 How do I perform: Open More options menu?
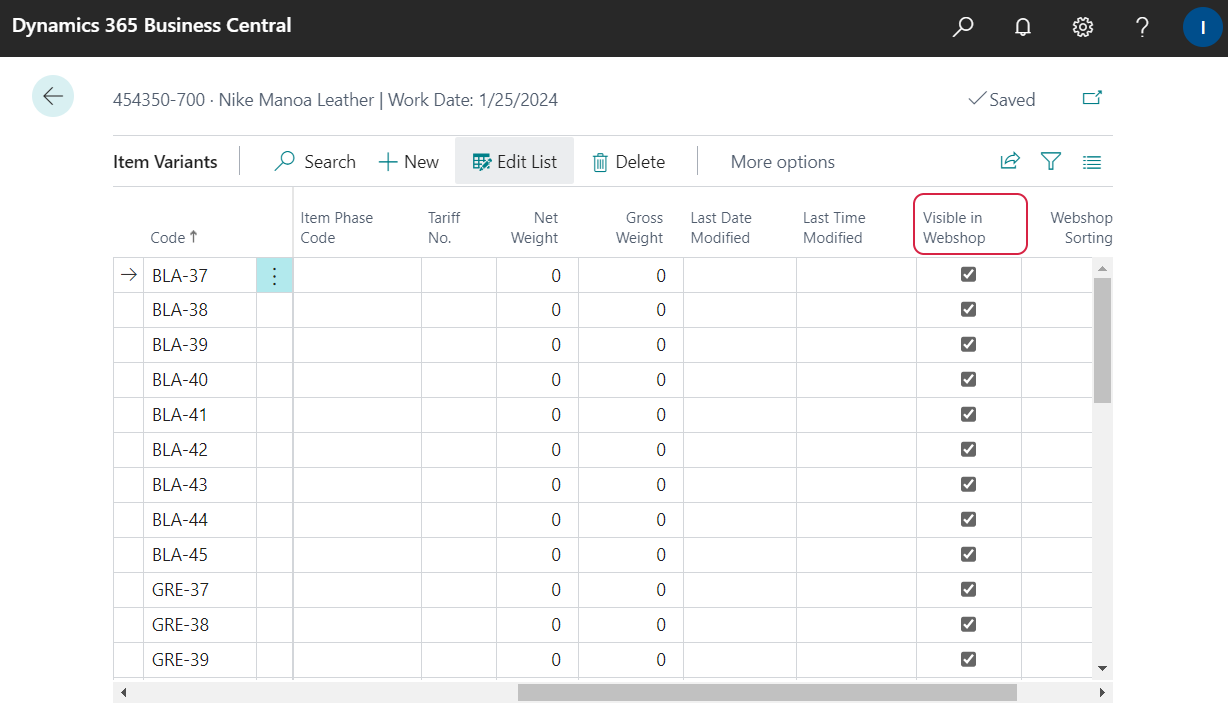782,161
